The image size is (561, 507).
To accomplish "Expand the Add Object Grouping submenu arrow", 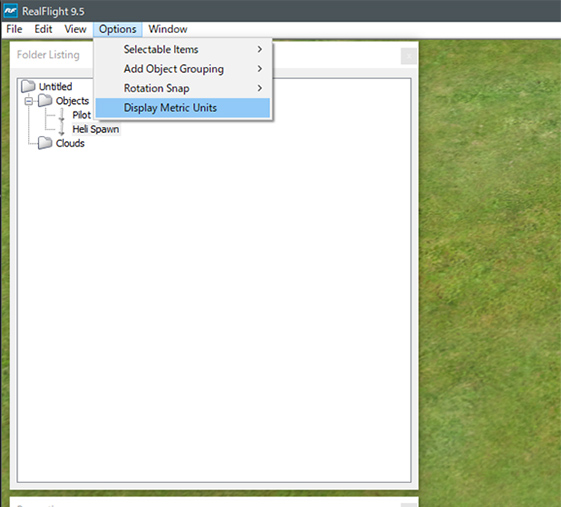I will click(260, 68).
